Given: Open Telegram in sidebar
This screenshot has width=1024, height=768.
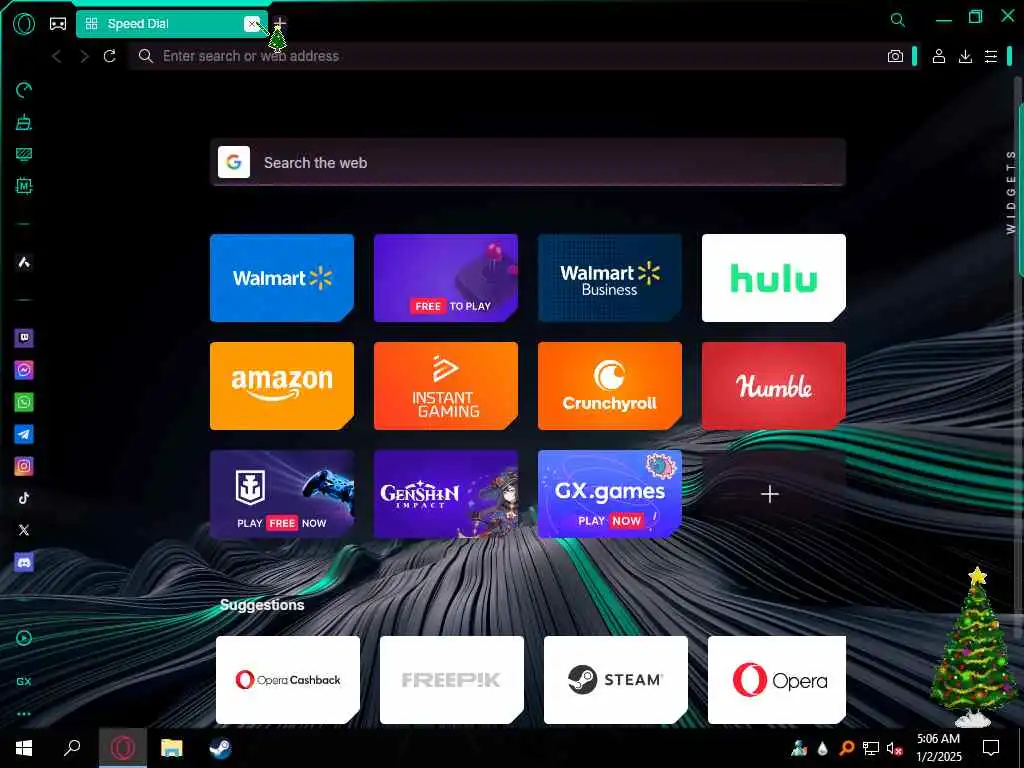Looking at the screenshot, I should [24, 434].
